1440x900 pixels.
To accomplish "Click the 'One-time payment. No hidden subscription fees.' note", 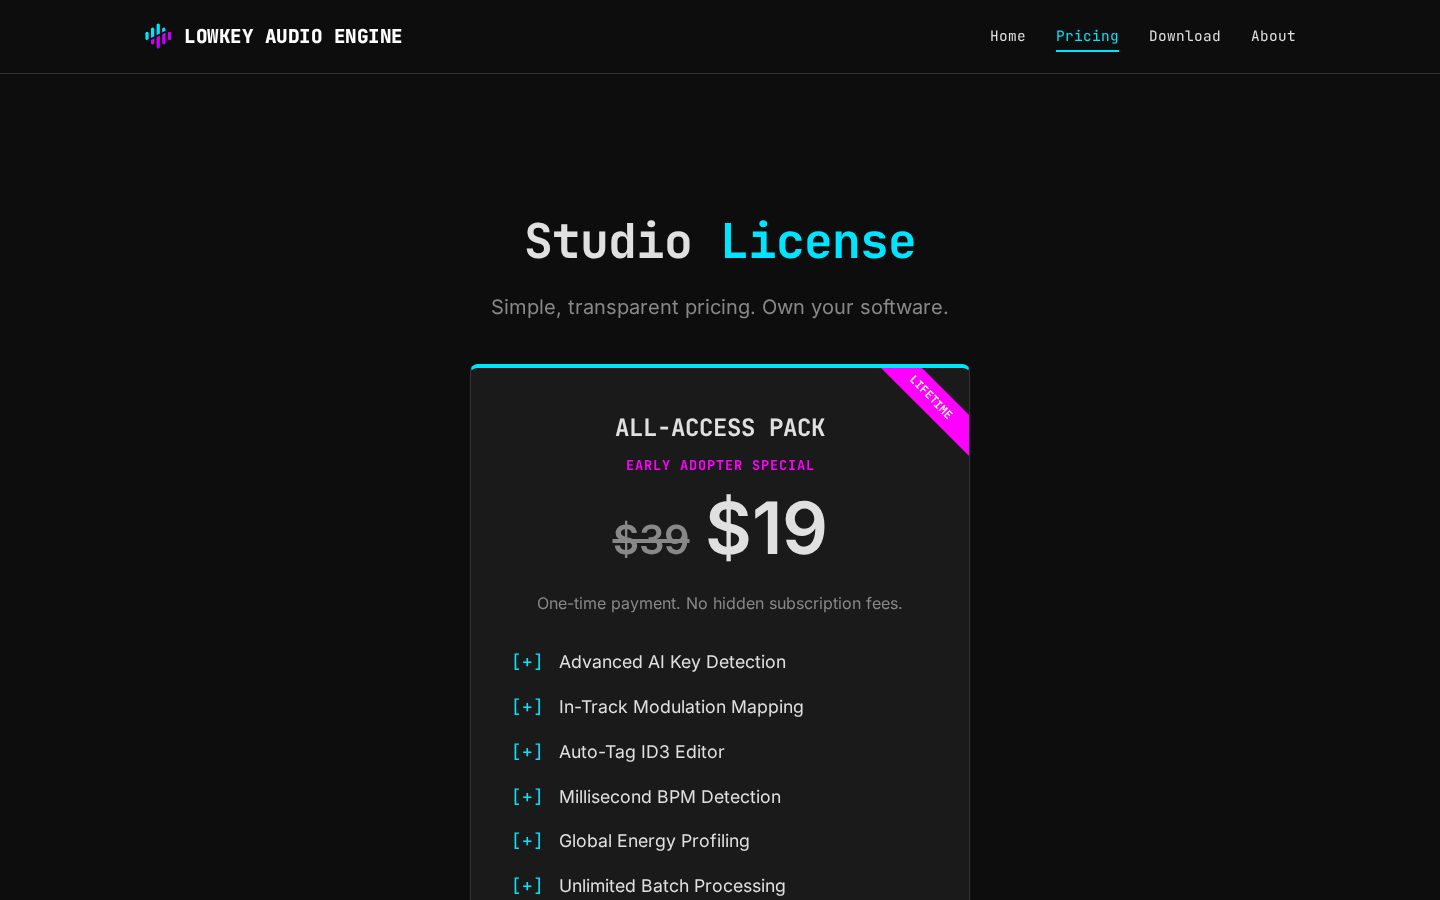I will pyautogui.click(x=720, y=603).
